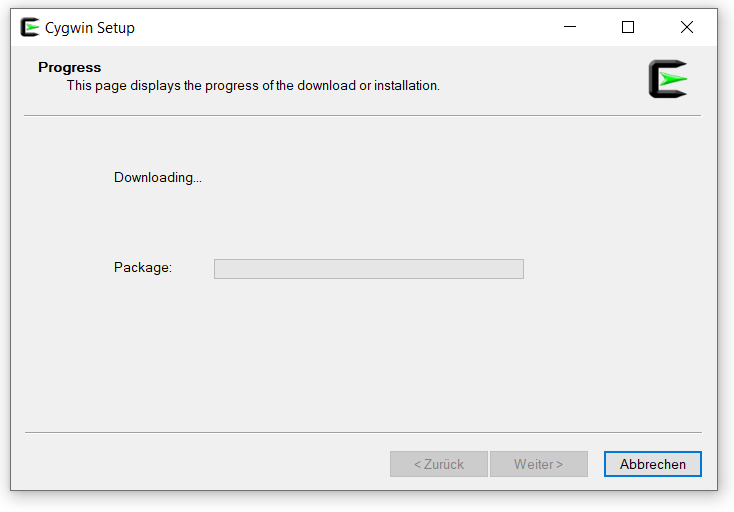Click the Package progress bar
The image size is (734, 512).
click(368, 269)
